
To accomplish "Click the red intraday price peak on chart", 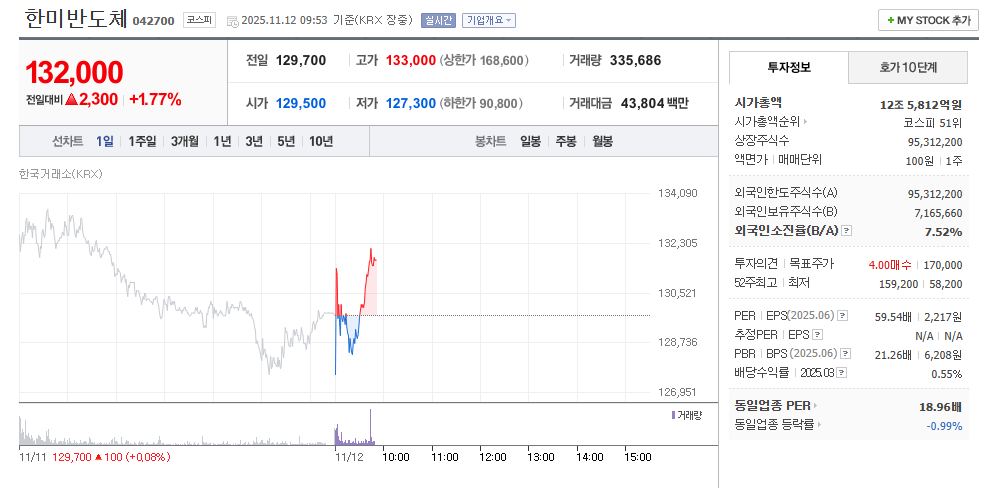I will coord(371,250).
